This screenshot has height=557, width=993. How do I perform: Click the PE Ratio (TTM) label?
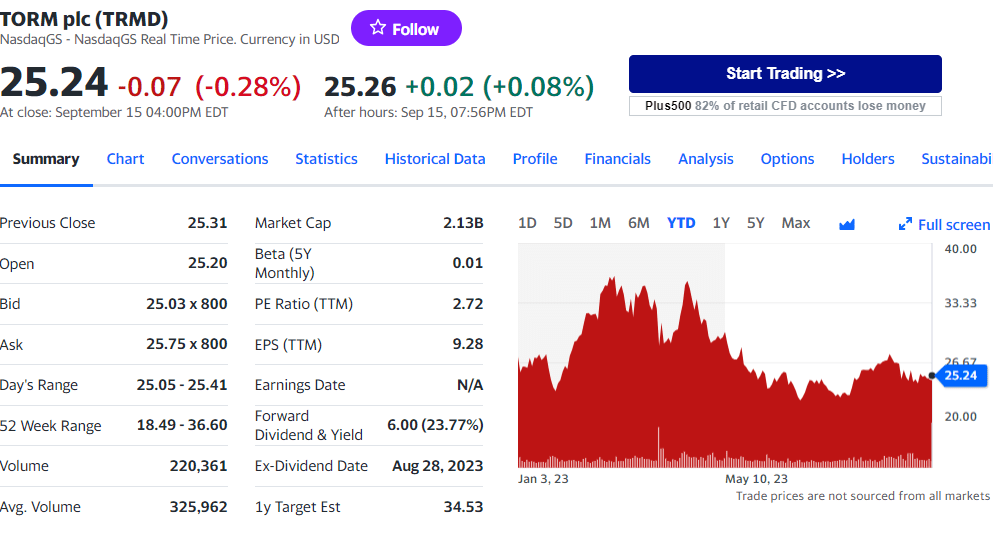pos(303,304)
